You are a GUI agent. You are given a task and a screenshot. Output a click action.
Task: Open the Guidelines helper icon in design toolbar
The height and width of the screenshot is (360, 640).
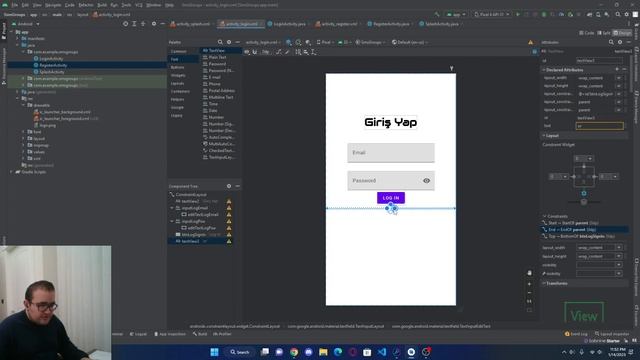coord(313,52)
